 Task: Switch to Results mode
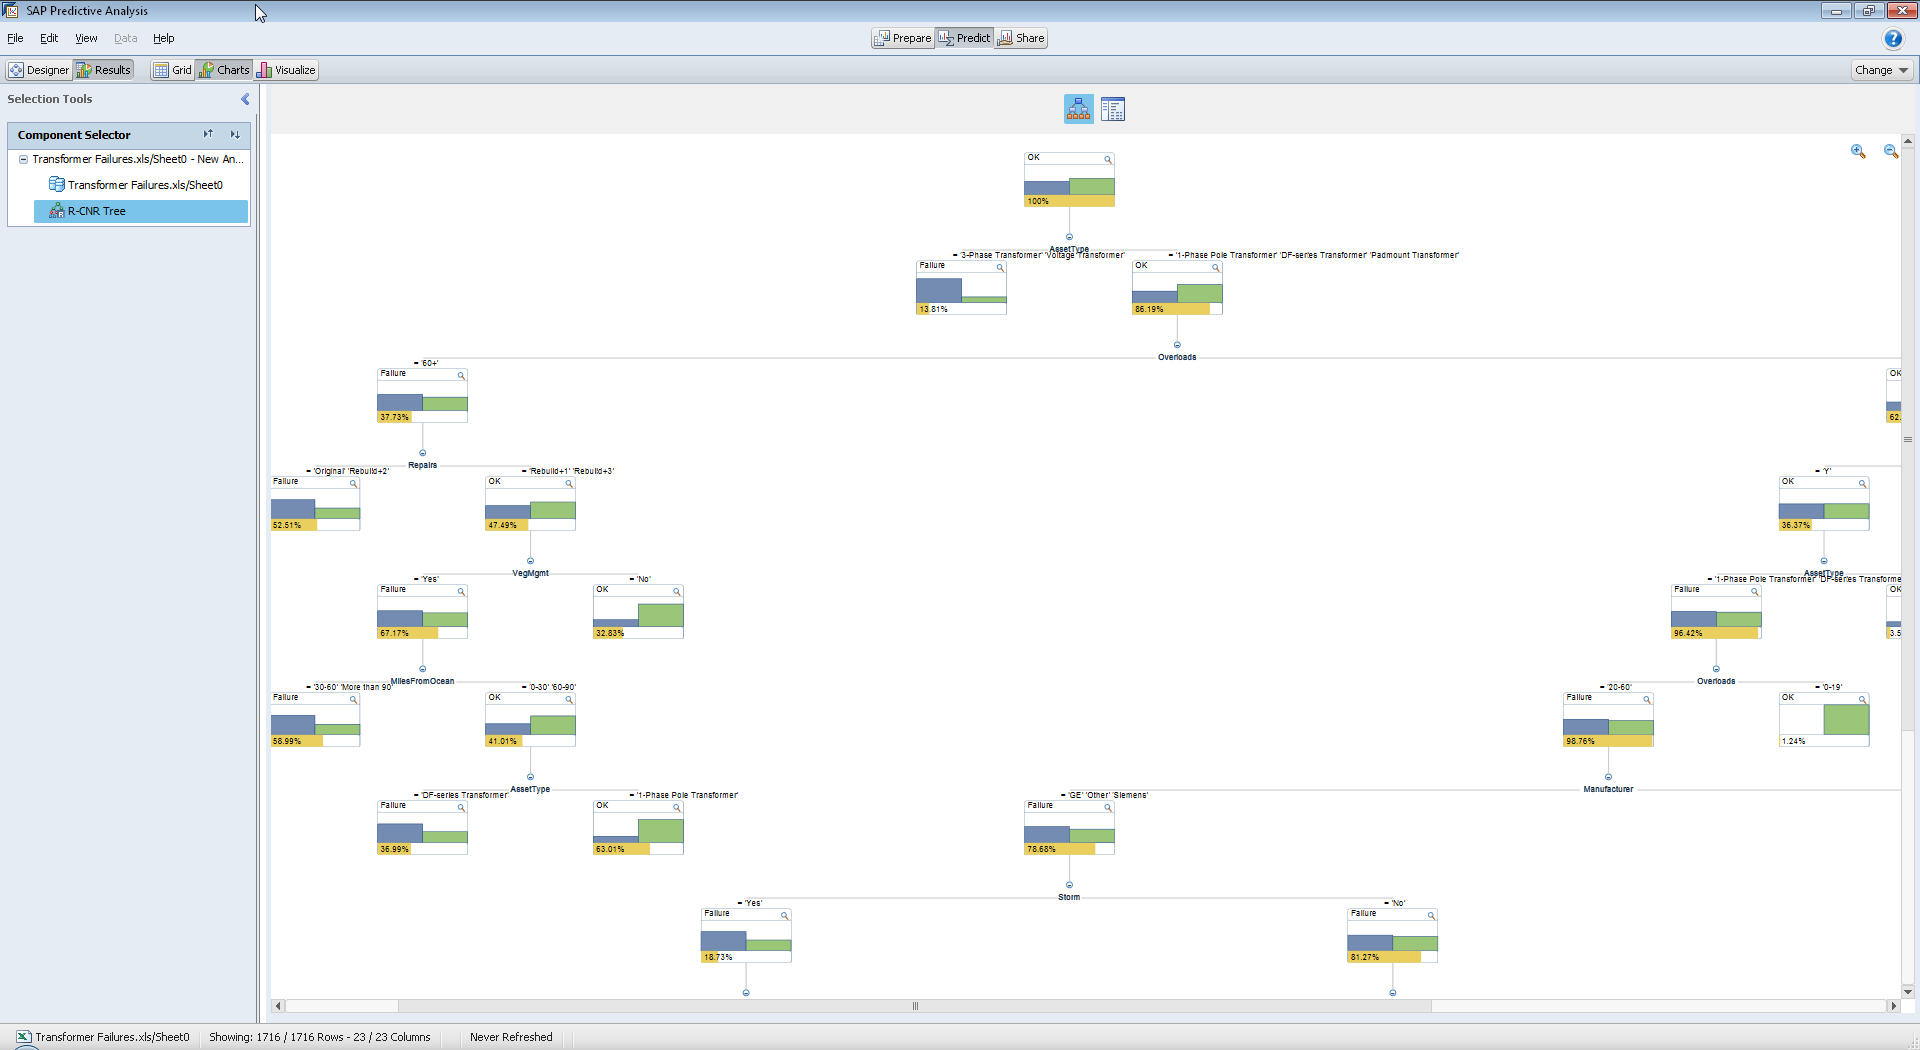click(x=104, y=70)
